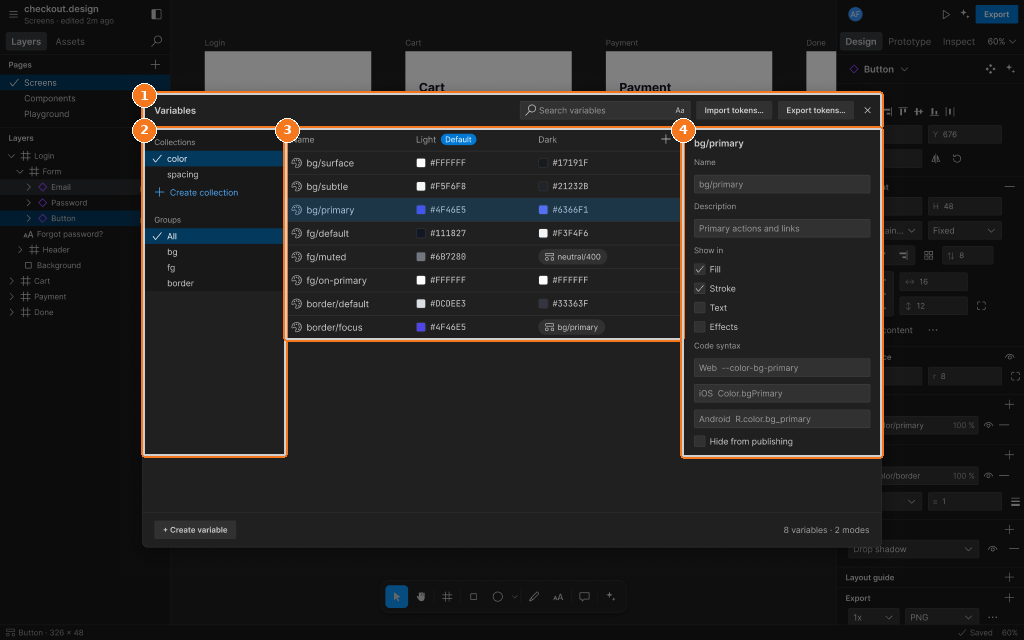Screen dimensions: 1024x640
Task: Open the Inspect tab
Action: [959, 41]
